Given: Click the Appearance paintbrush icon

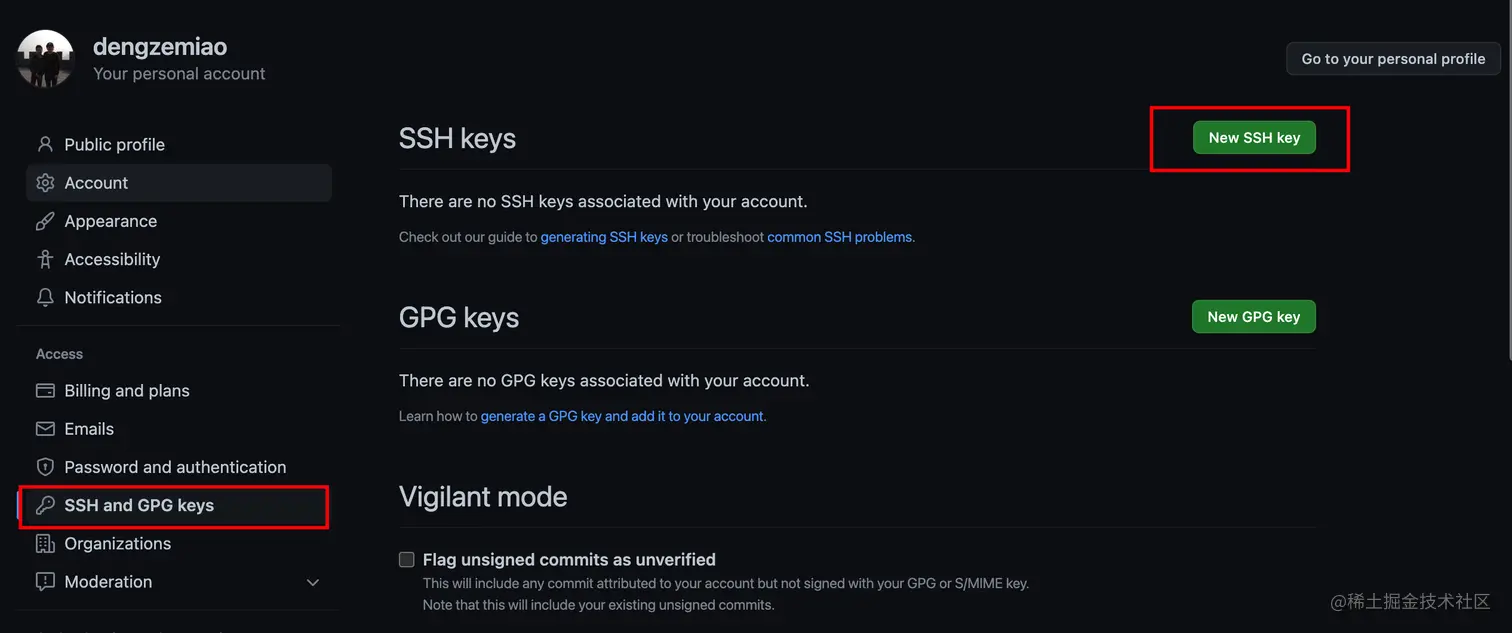Looking at the screenshot, I should pos(45,221).
